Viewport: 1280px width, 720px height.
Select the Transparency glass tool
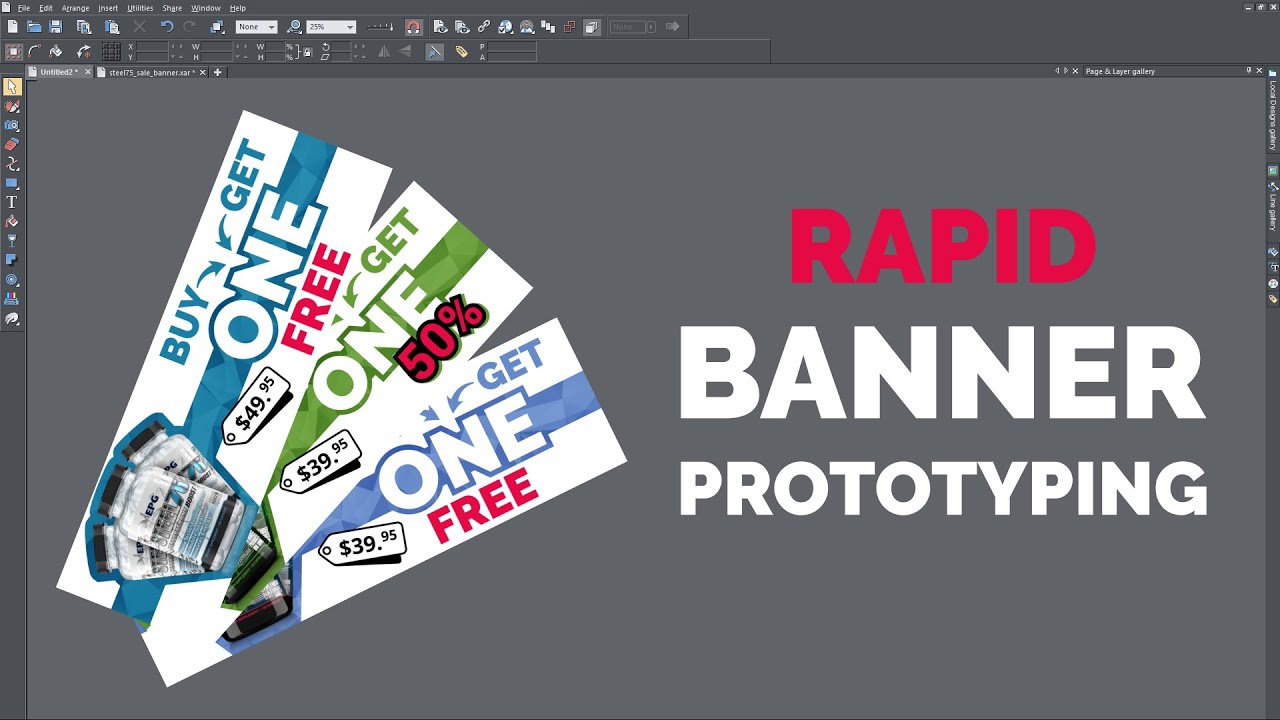[x=12, y=241]
